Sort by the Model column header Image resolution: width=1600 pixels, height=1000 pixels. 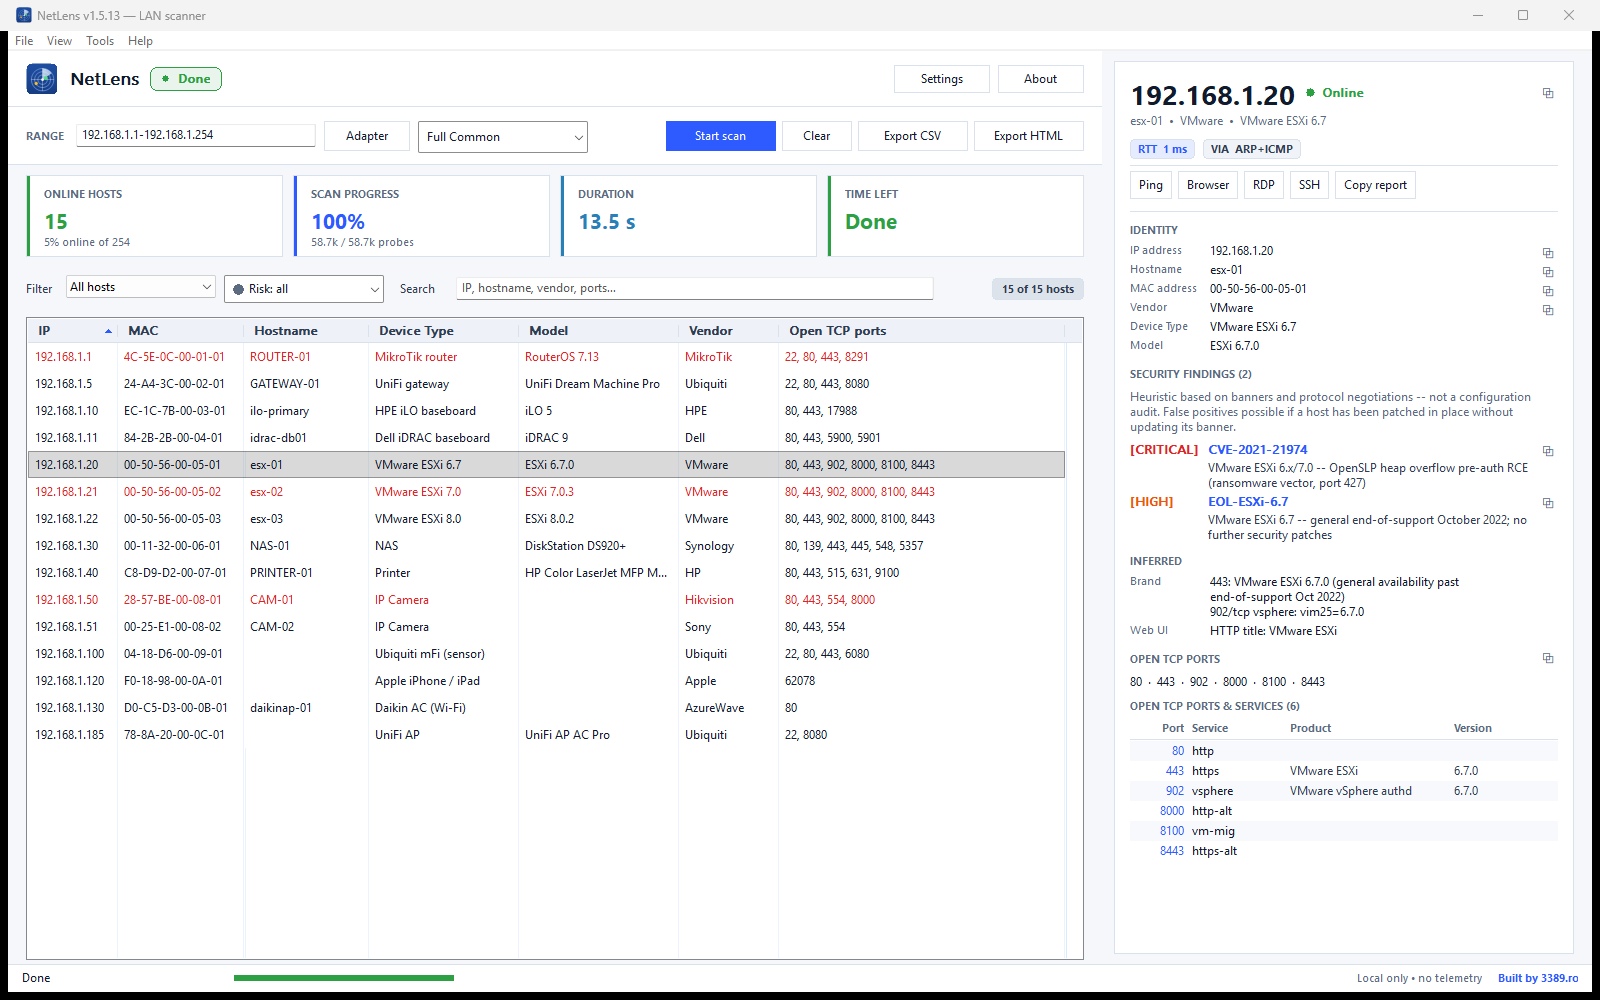[x=598, y=331]
